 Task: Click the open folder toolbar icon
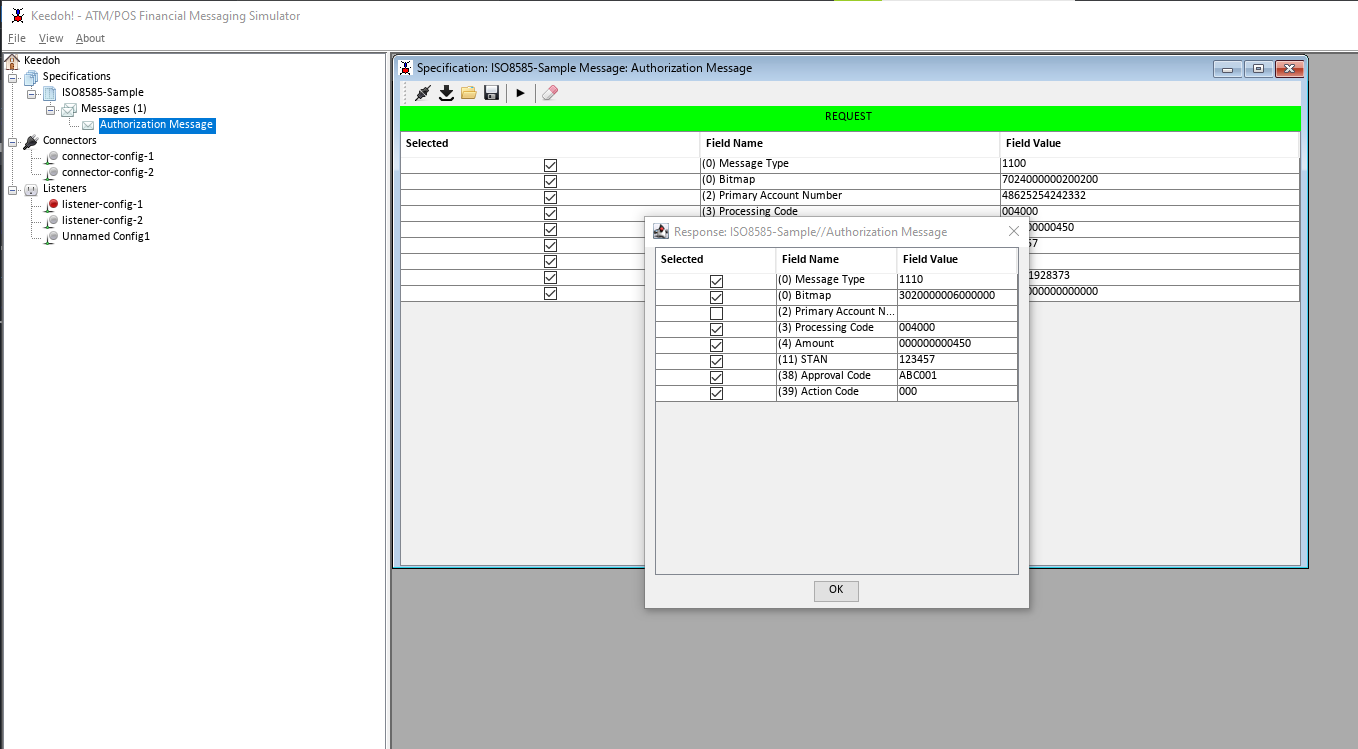tap(468, 93)
